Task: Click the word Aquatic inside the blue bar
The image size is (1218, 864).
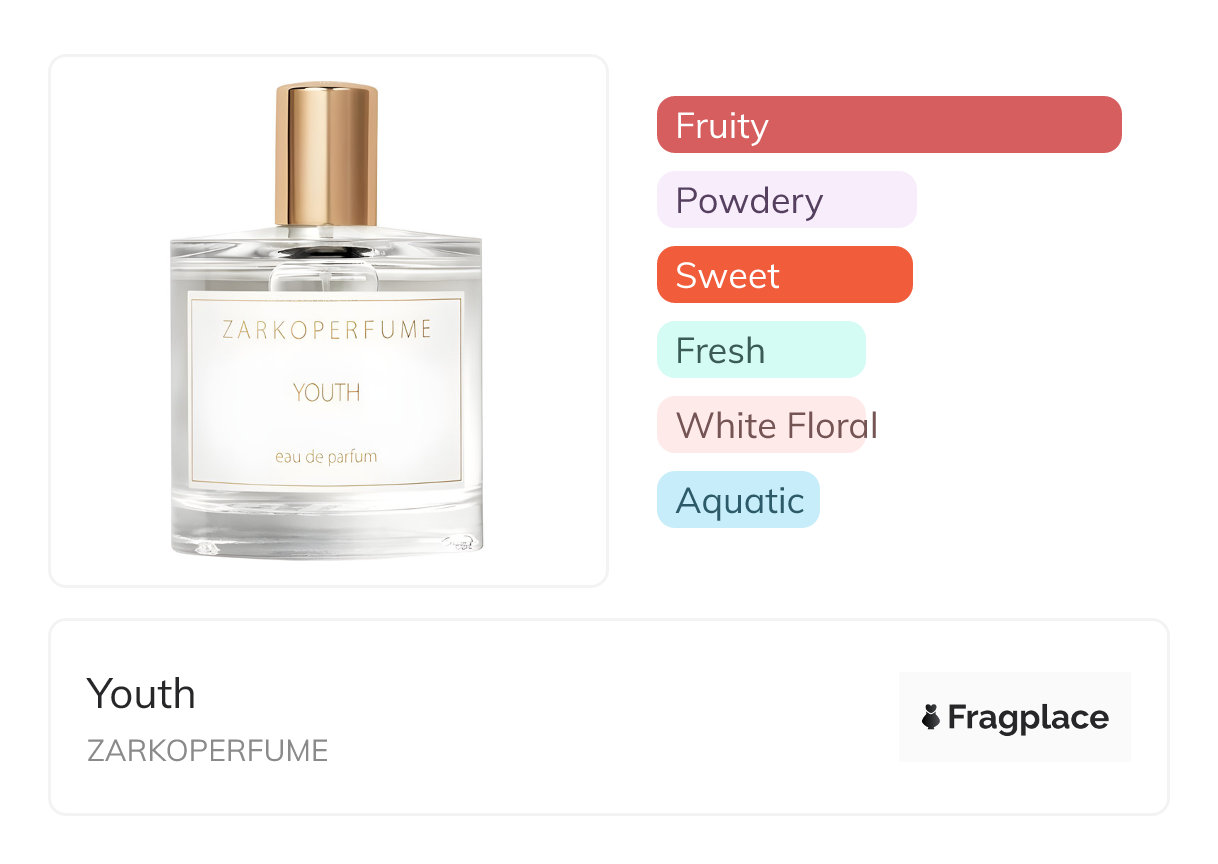Action: [740, 501]
